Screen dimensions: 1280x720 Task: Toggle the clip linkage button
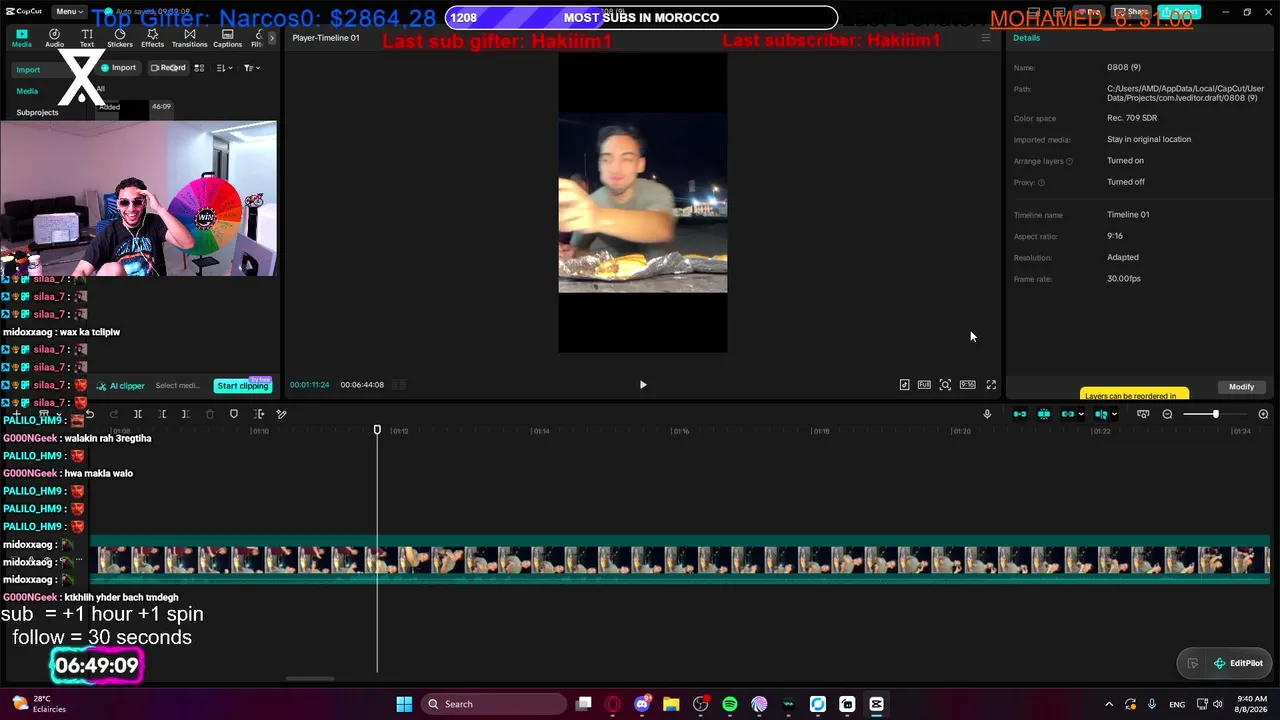point(1068,414)
